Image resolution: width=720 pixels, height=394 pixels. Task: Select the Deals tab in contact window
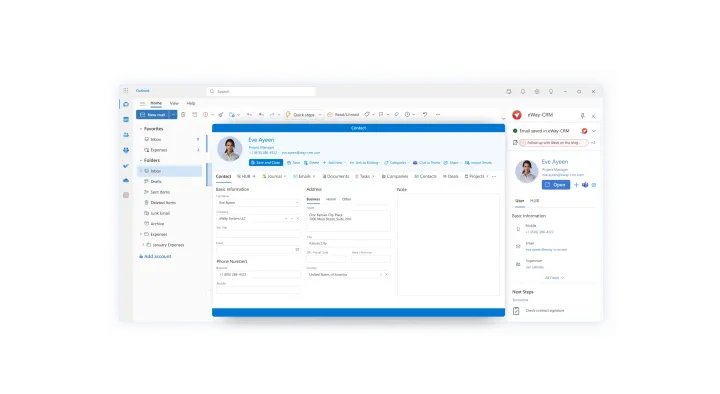coord(450,176)
